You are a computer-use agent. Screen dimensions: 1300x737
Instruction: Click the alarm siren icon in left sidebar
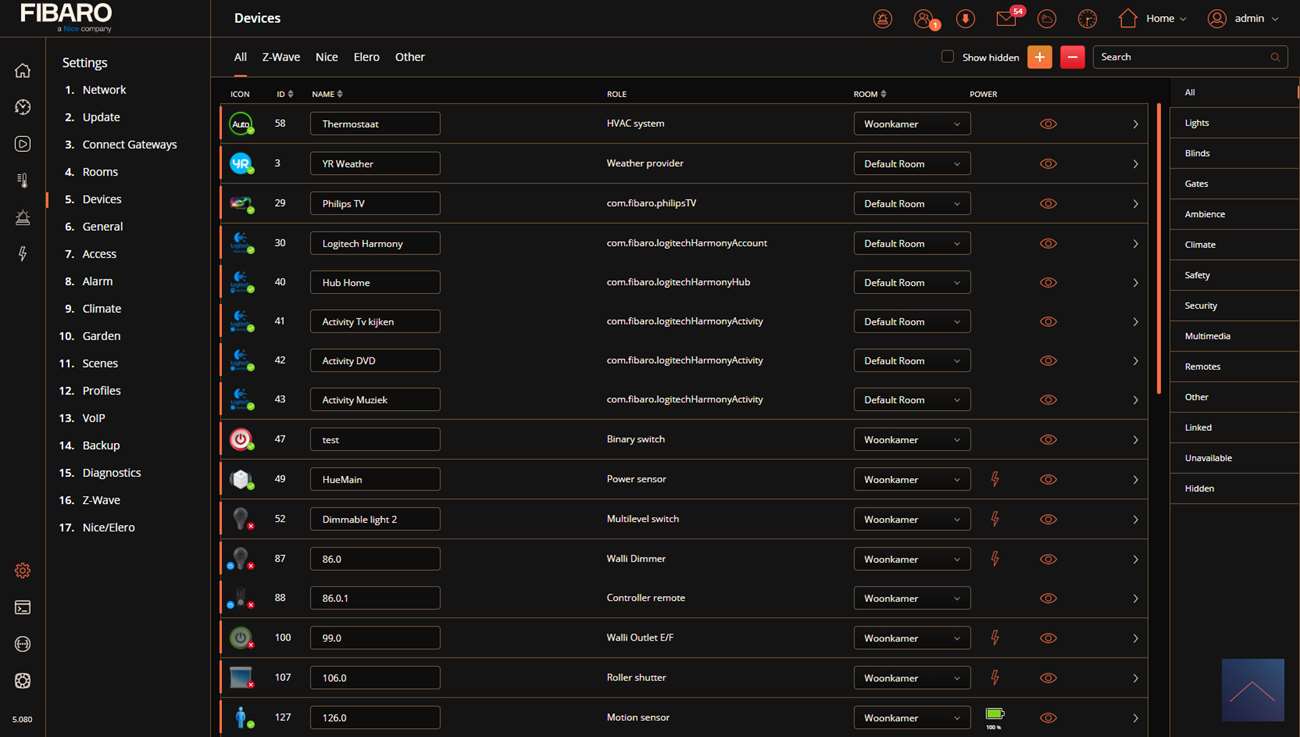pos(22,218)
